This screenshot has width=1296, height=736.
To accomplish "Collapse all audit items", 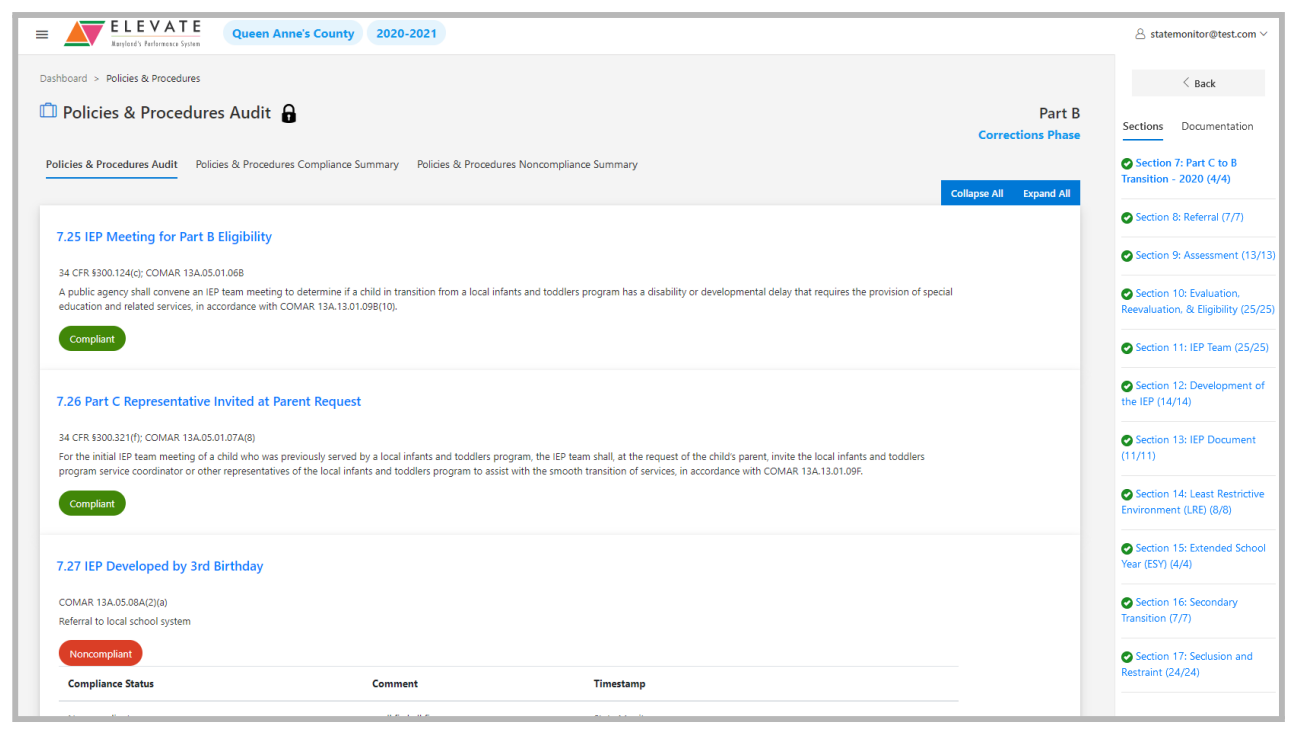I will click(976, 194).
